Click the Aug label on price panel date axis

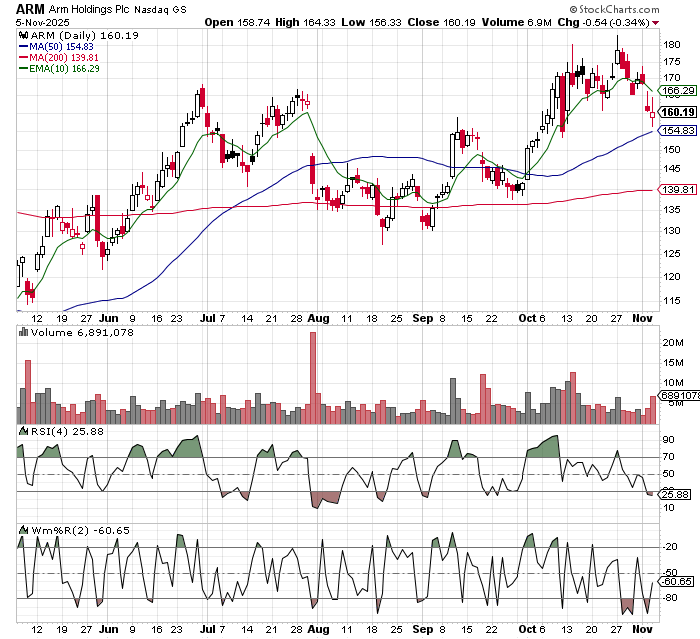click(x=318, y=318)
